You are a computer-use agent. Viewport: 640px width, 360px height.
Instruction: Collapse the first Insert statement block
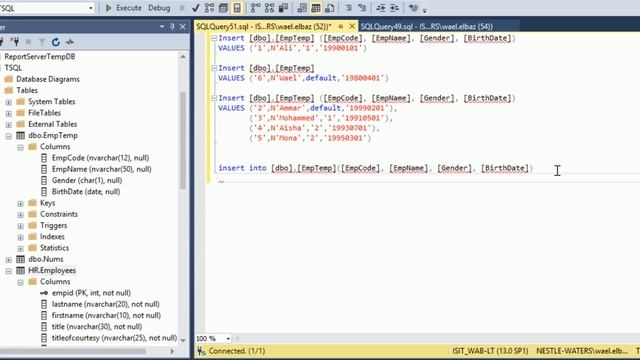pos(214,38)
